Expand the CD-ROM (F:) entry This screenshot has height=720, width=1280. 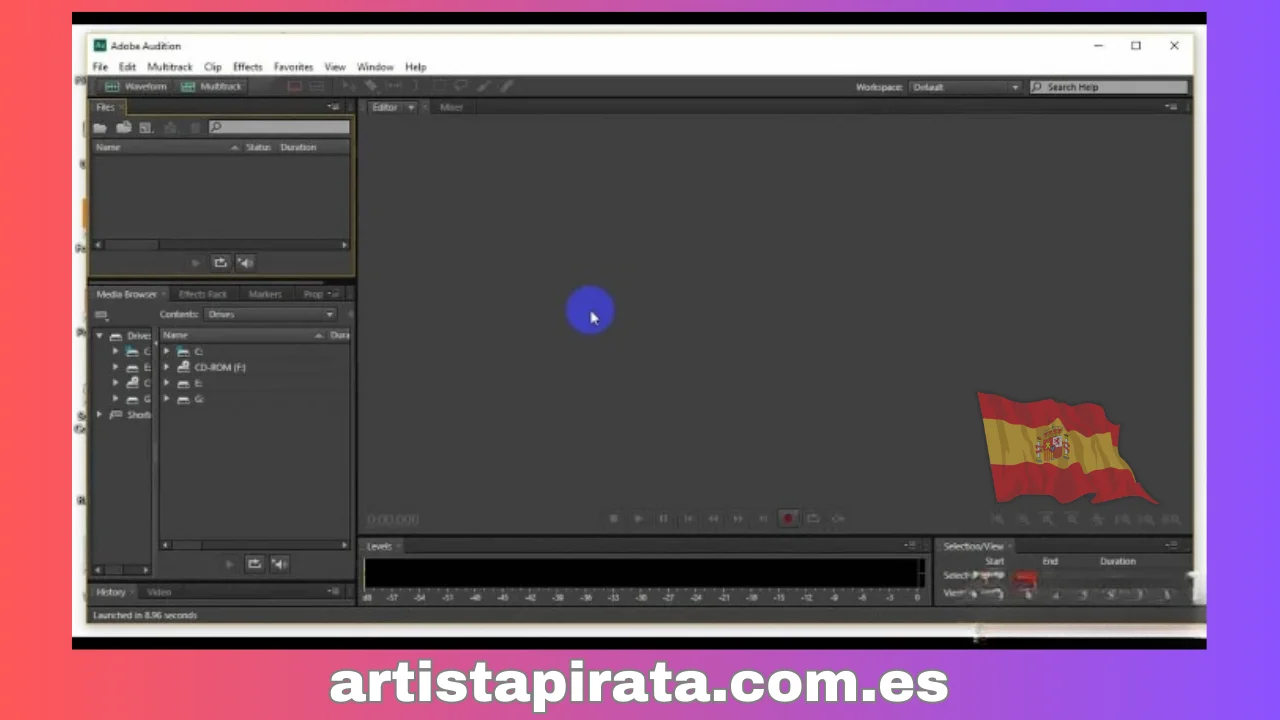click(167, 368)
